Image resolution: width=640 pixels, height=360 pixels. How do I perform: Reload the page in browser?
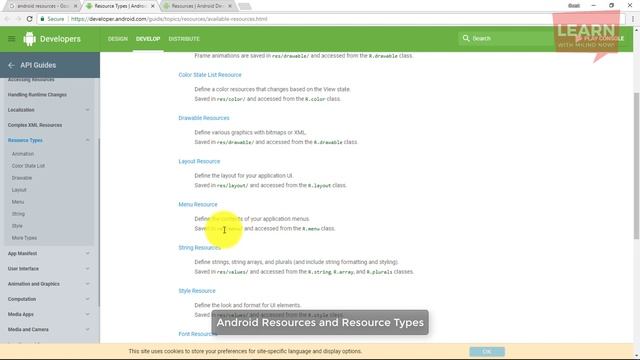29,19
